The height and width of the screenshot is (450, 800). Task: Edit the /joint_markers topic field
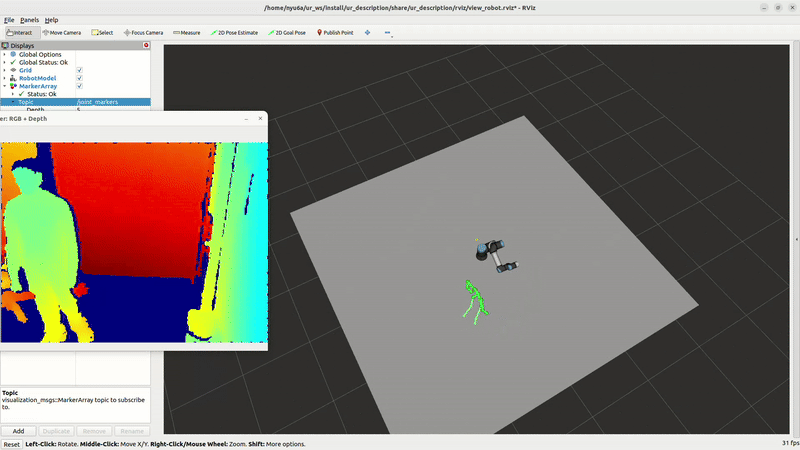click(113, 102)
